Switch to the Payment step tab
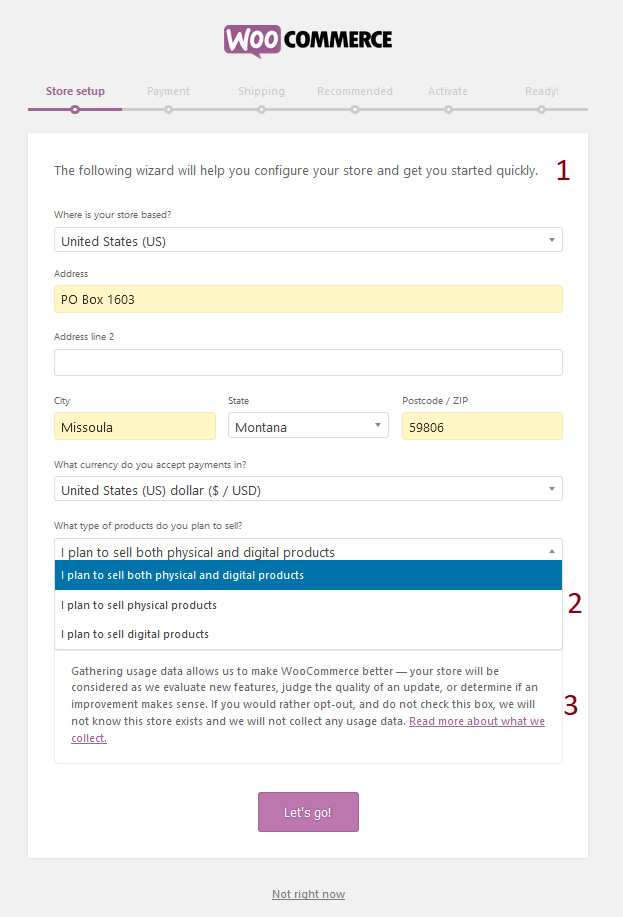The width and height of the screenshot is (623, 917). click(168, 91)
